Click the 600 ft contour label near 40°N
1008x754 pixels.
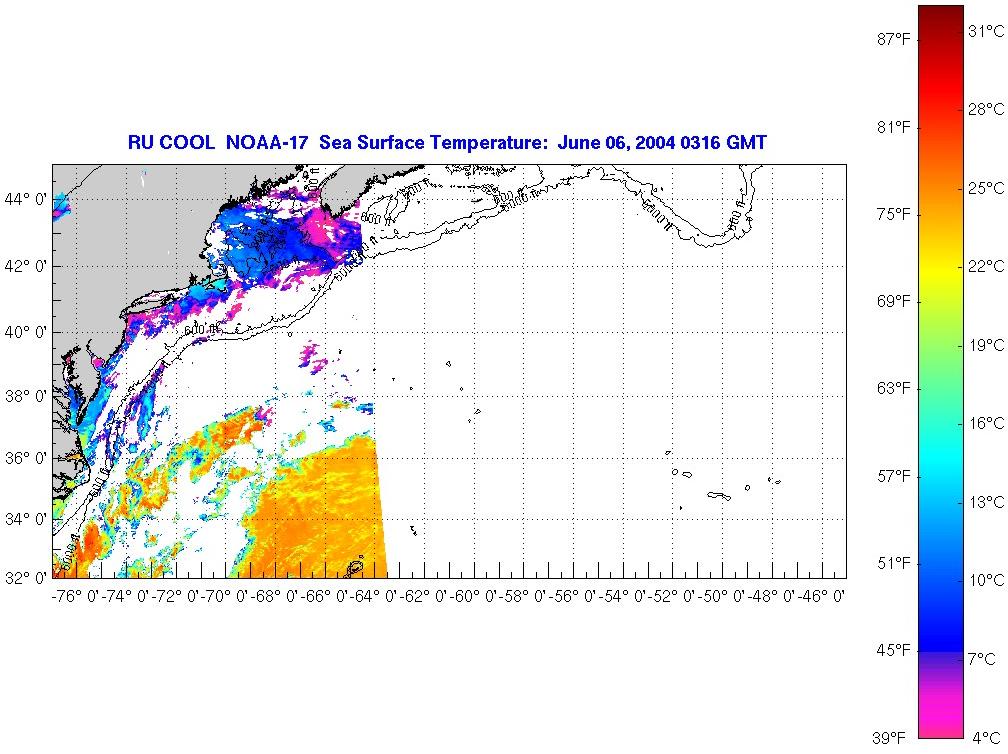point(201,330)
